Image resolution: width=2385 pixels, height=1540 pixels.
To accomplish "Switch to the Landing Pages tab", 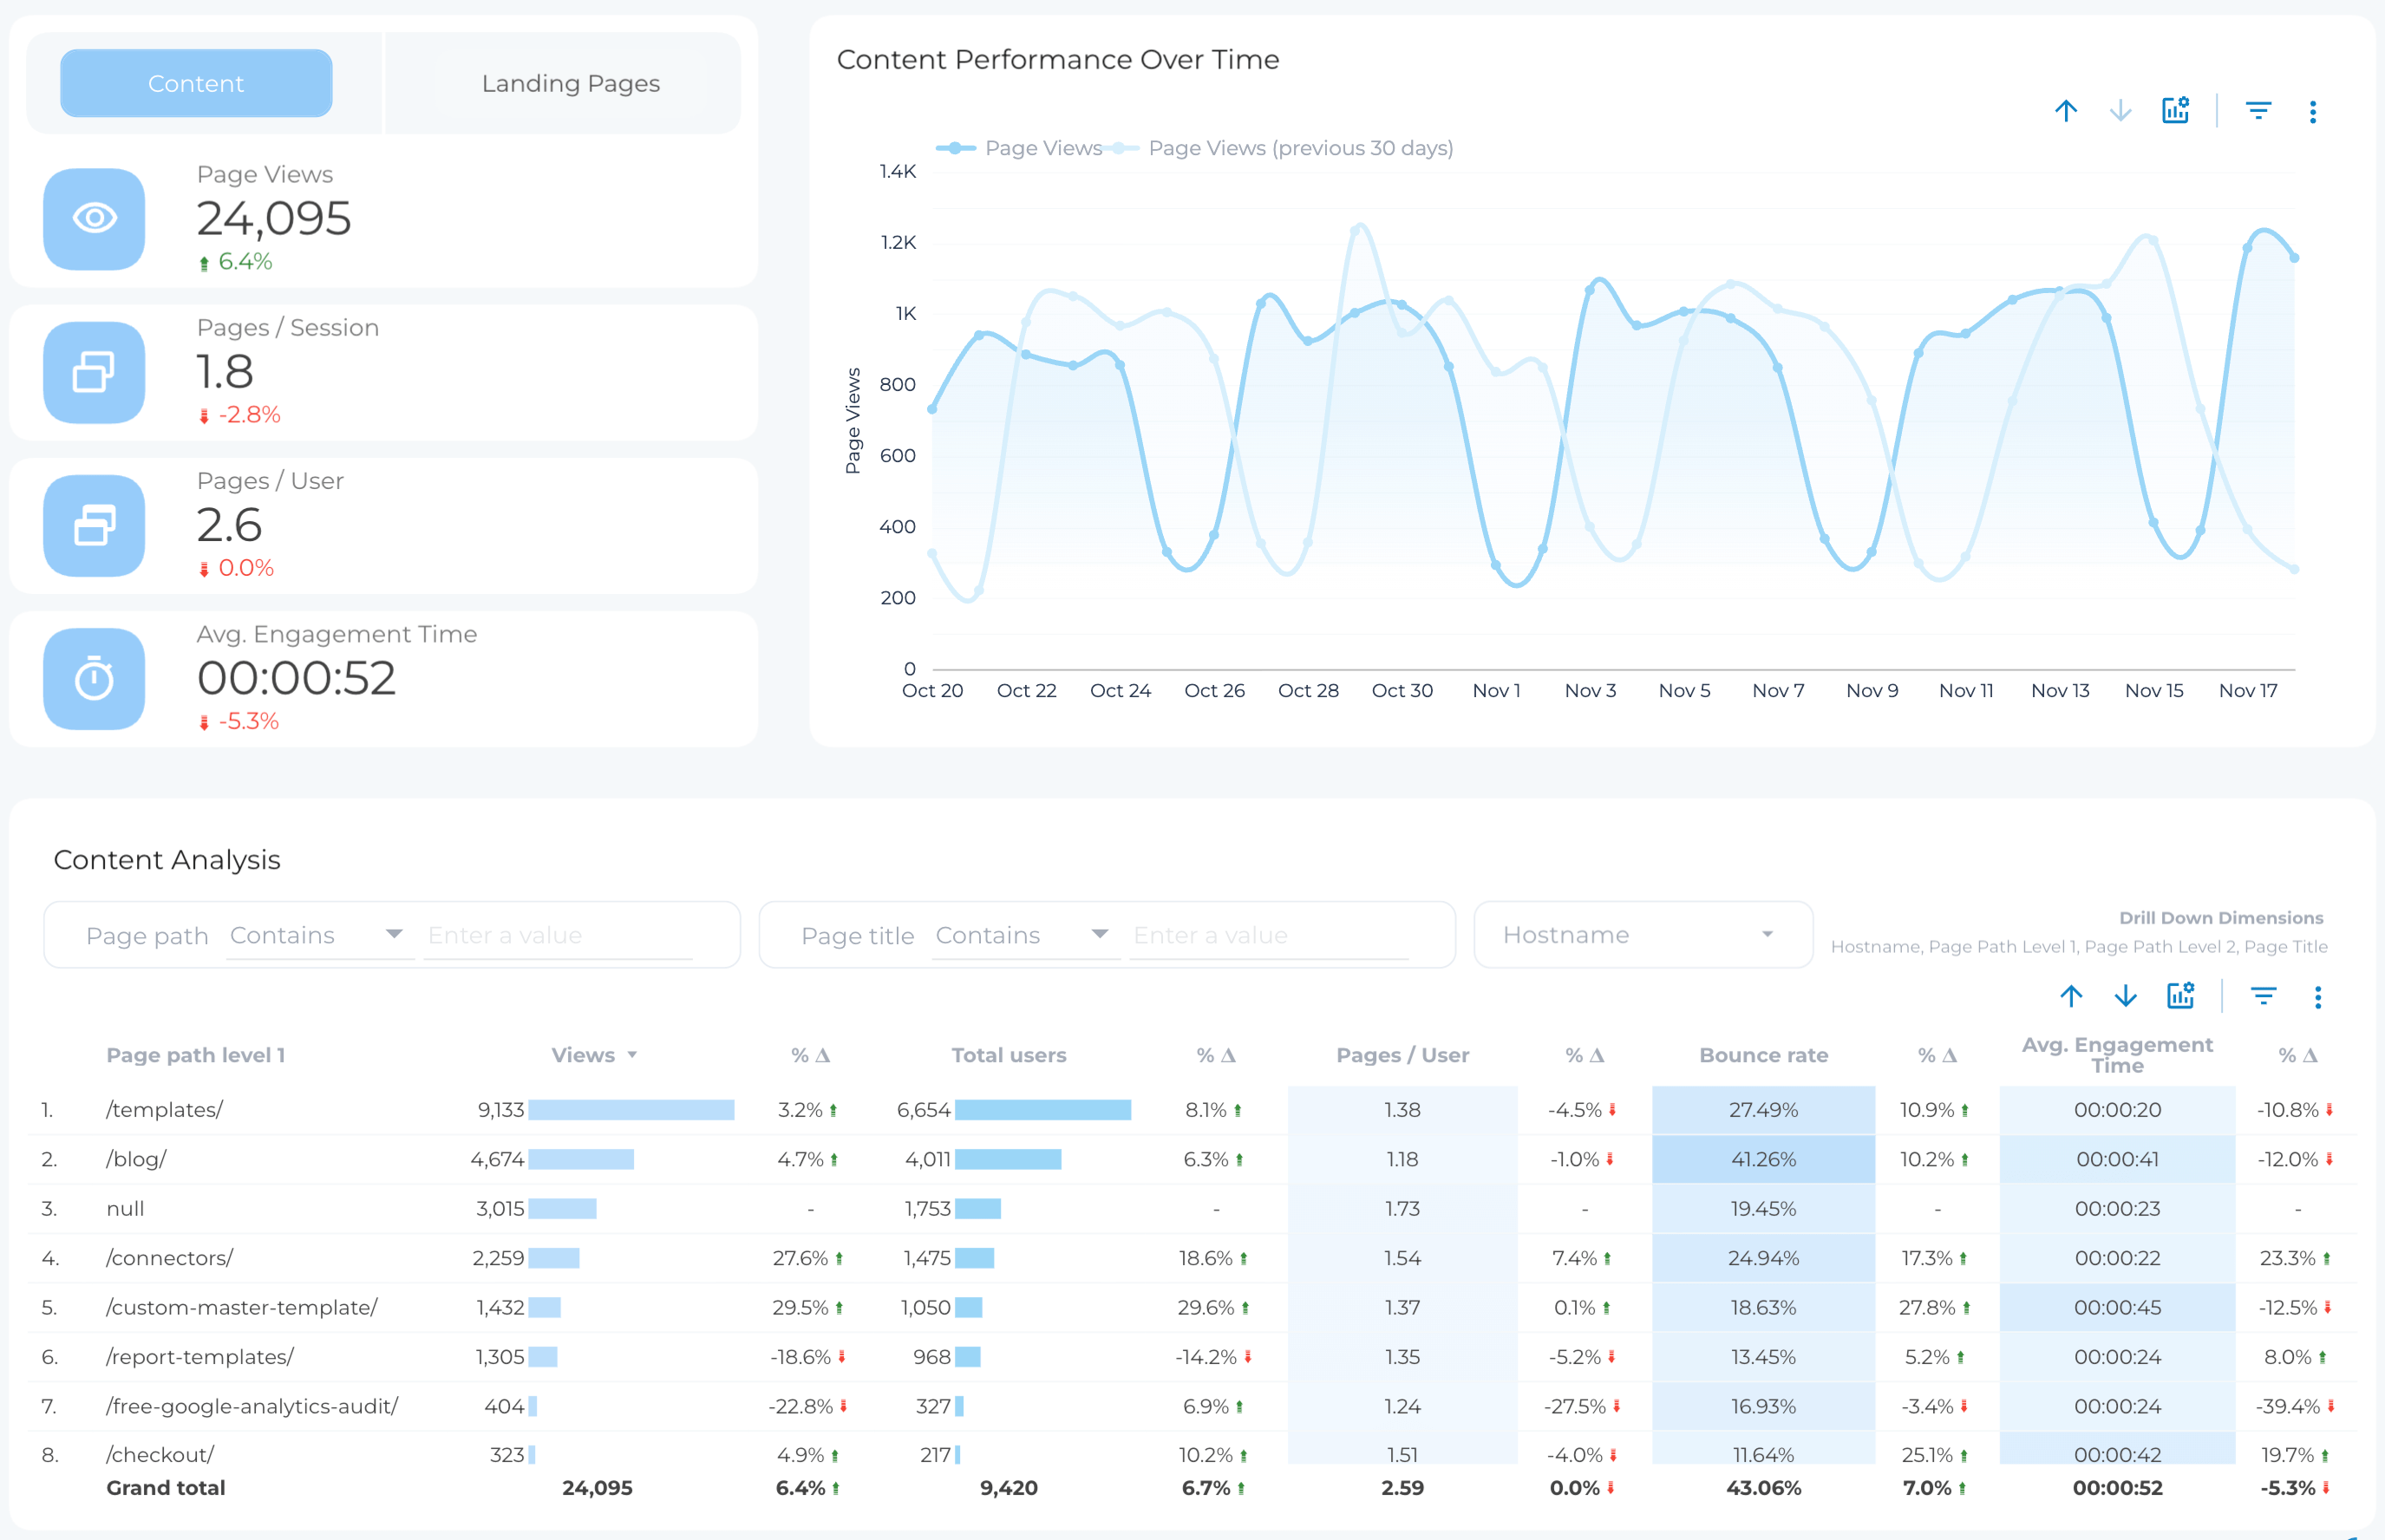I will point(569,83).
